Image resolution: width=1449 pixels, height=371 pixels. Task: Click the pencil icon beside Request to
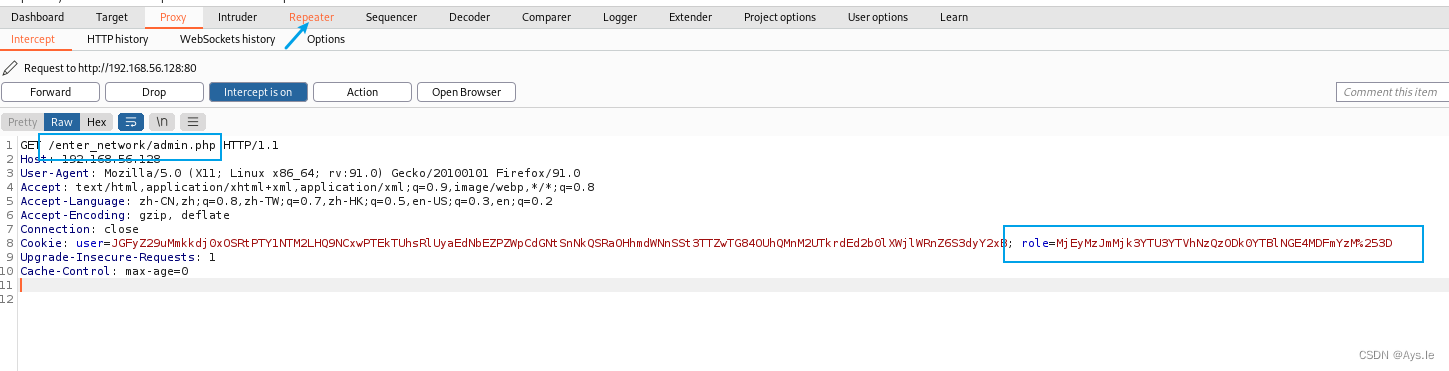pyautogui.click(x=11, y=68)
